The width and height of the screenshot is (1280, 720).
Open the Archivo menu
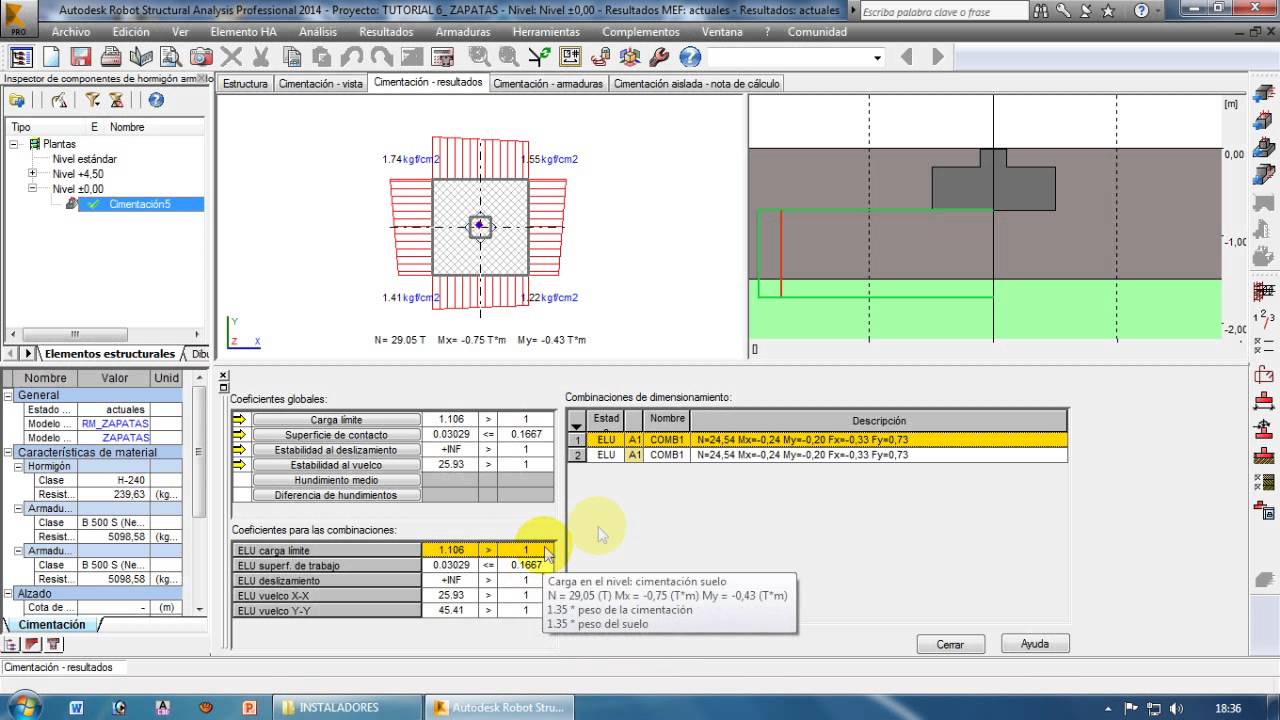[x=71, y=32]
